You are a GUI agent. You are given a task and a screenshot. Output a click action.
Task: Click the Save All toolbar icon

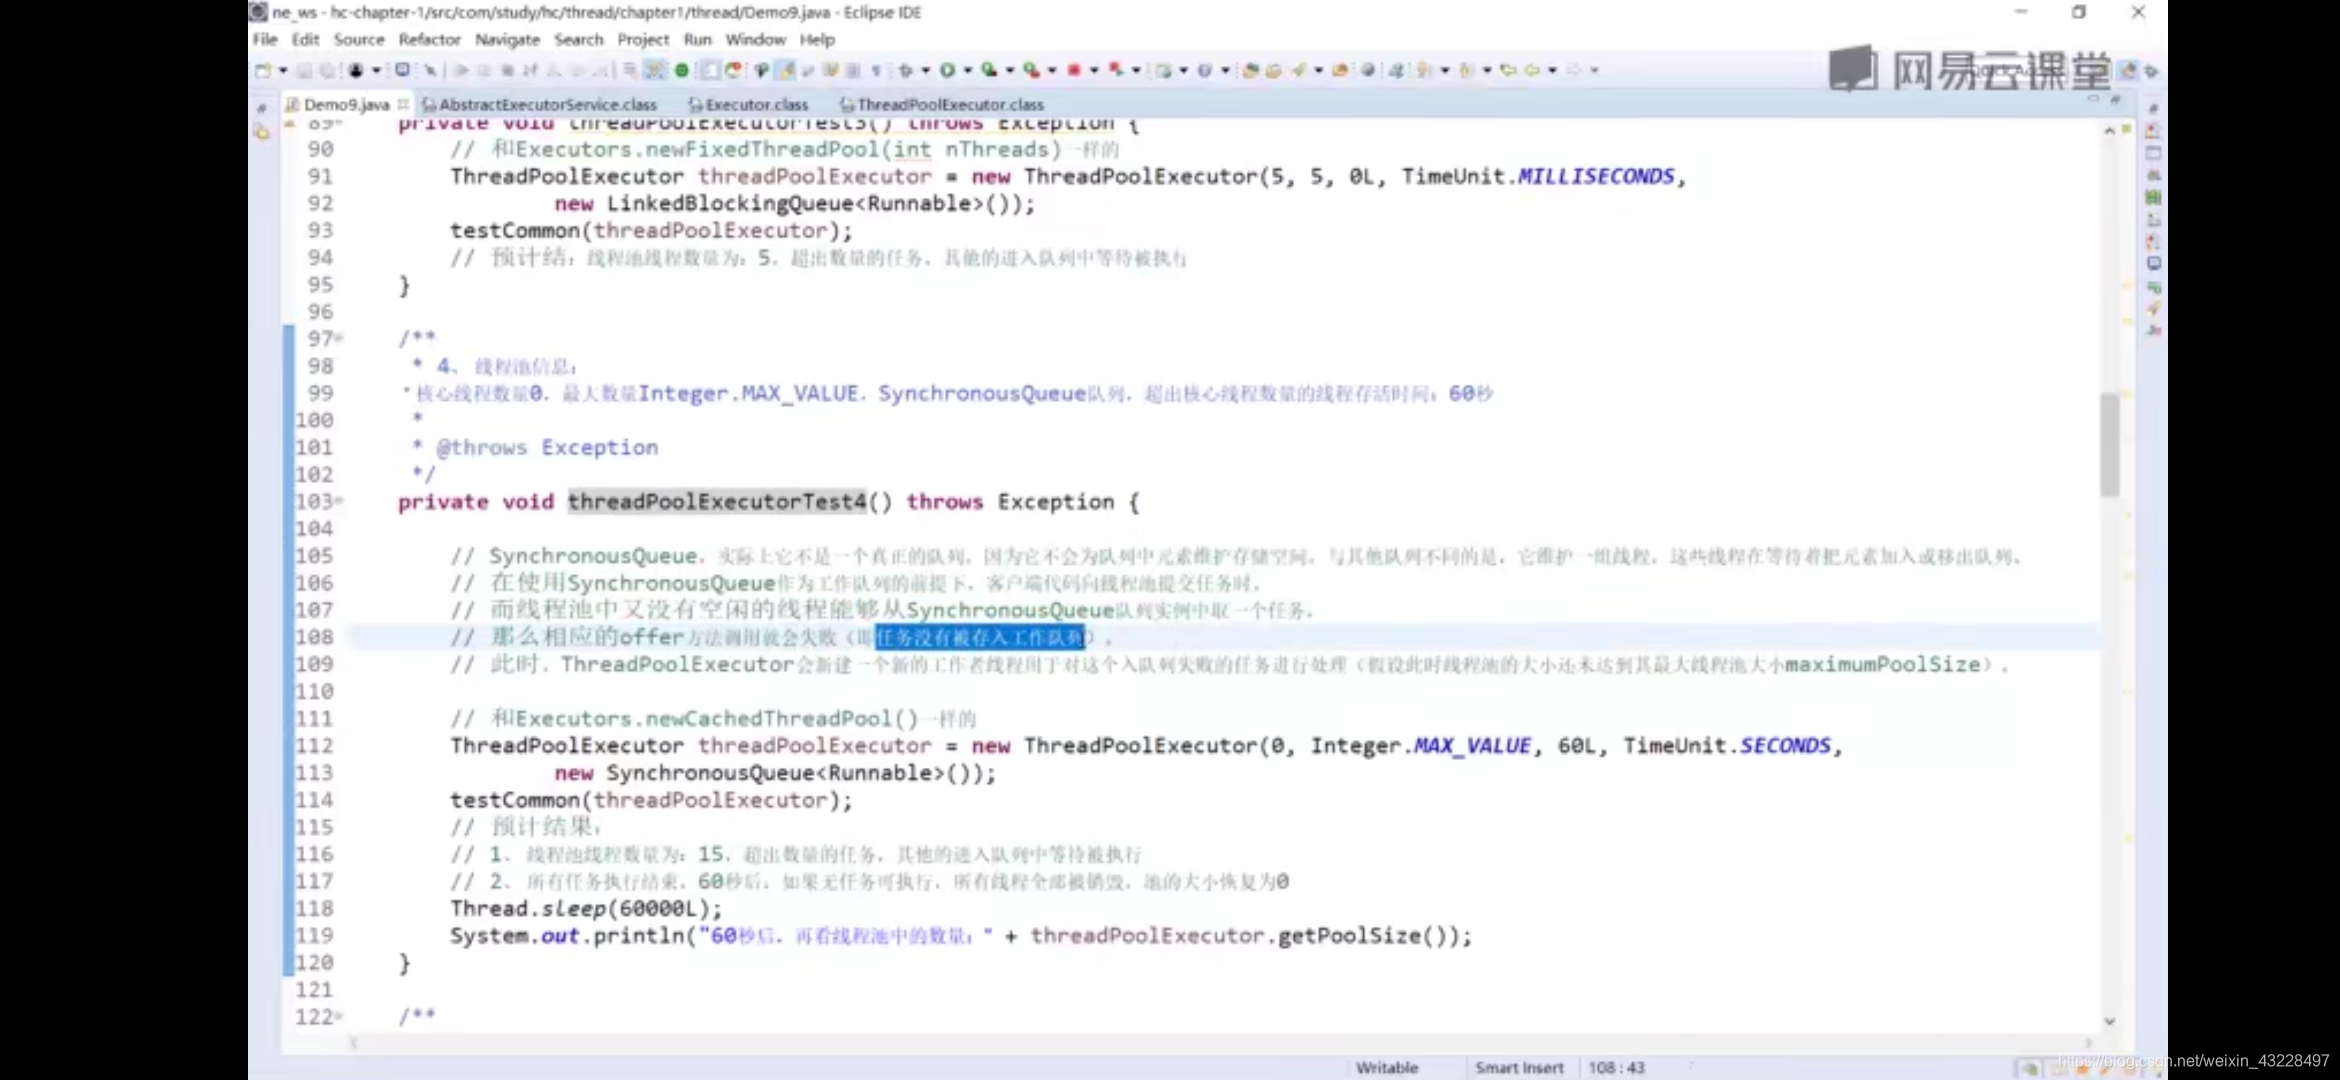pyautogui.click(x=328, y=70)
